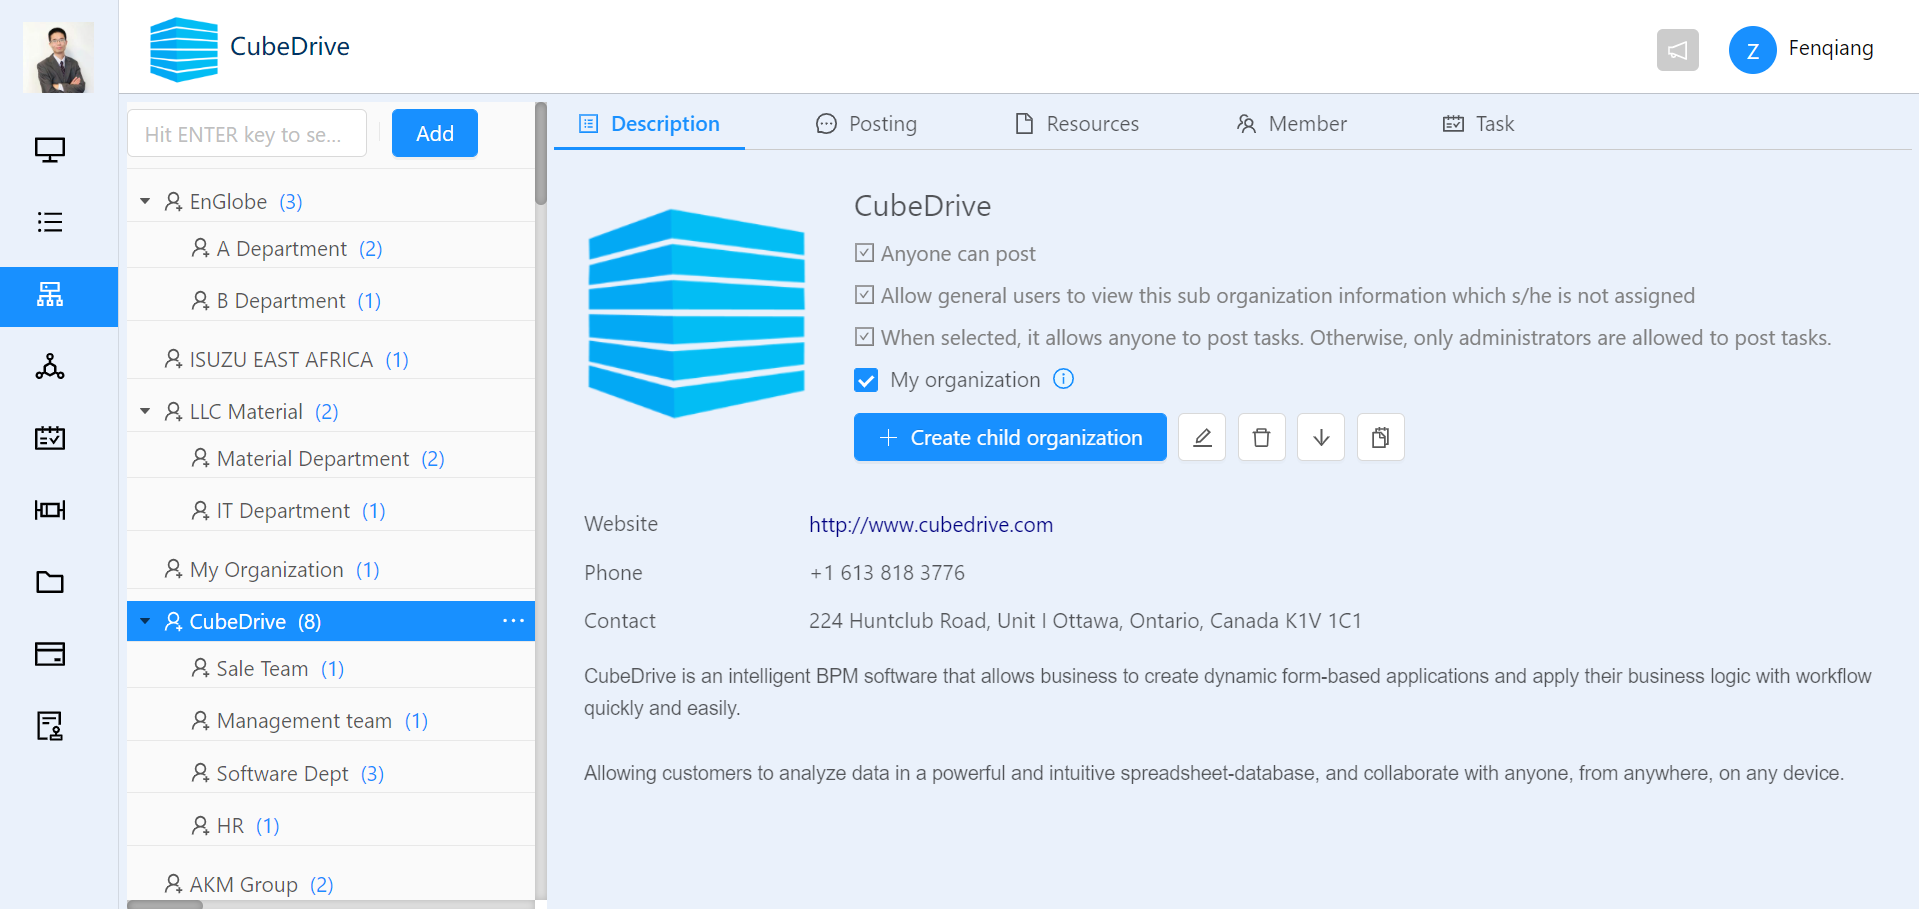Image resolution: width=1919 pixels, height=909 pixels.
Task: Open the three-dot menu on CubeDrive row
Action: 513,621
